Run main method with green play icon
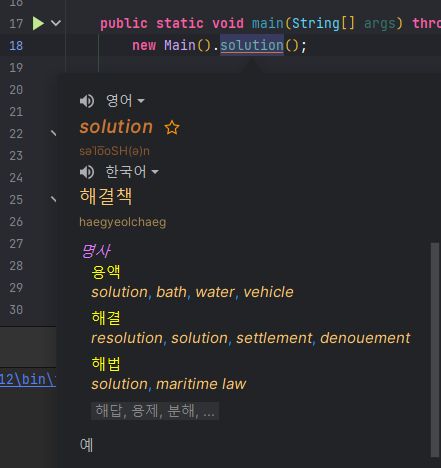Image resolution: width=441 pixels, height=468 pixels. pyautogui.click(x=38, y=23)
